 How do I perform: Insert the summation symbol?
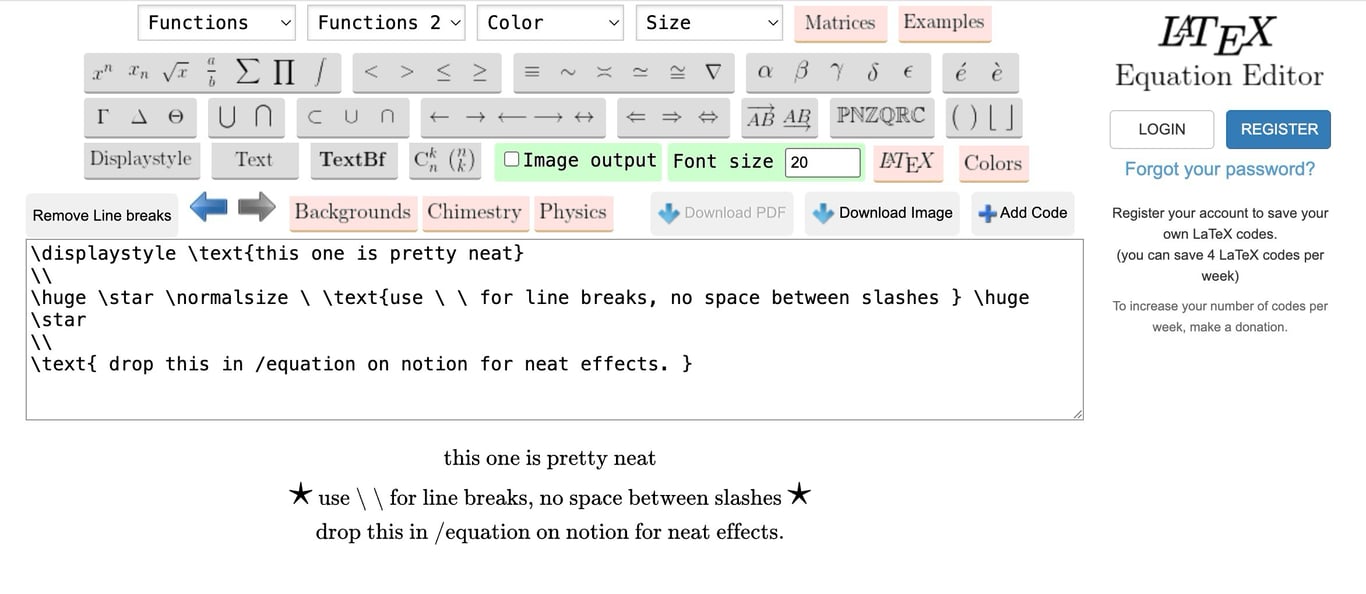[245, 71]
